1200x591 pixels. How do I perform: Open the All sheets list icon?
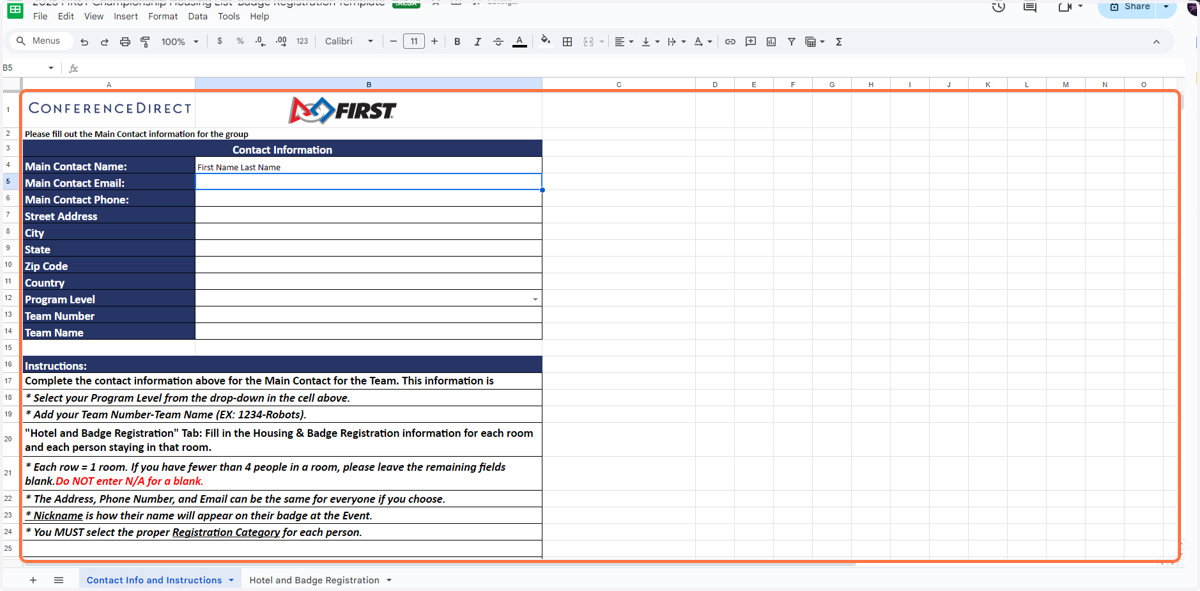[x=59, y=580]
